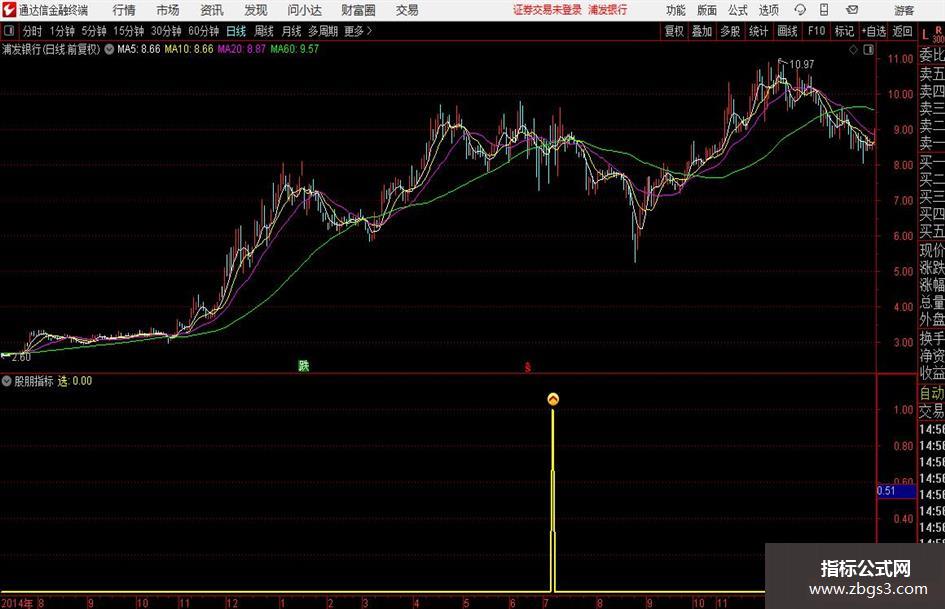945x609 pixels.
Task: Open the 市场 menu
Action: point(168,10)
